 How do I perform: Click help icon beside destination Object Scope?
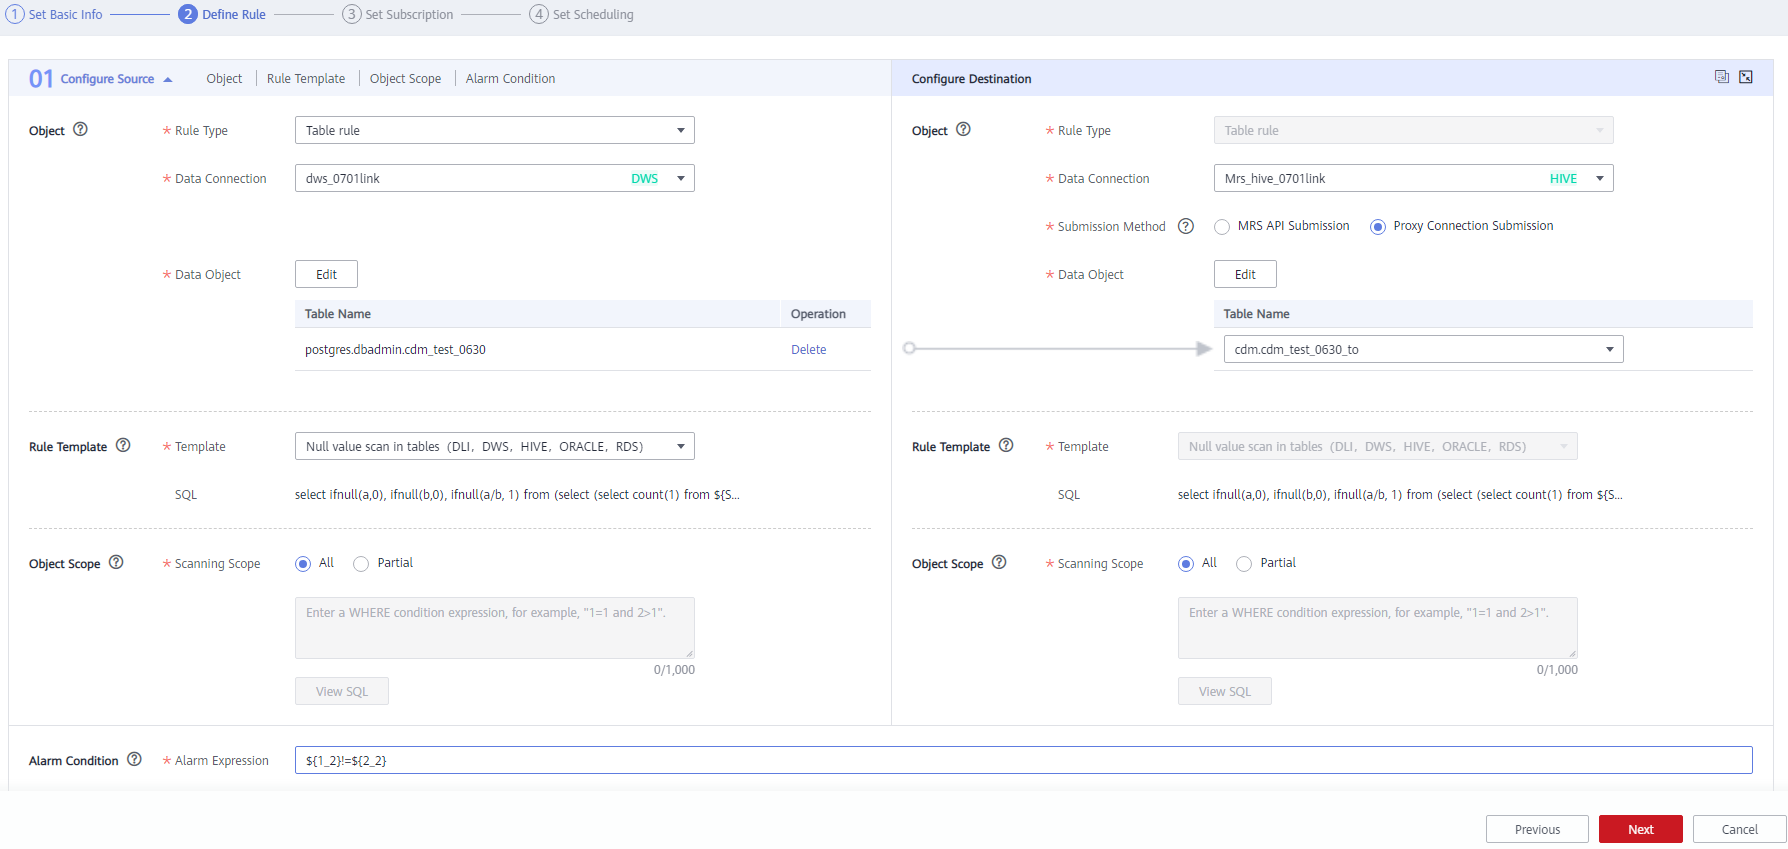[x=999, y=562]
